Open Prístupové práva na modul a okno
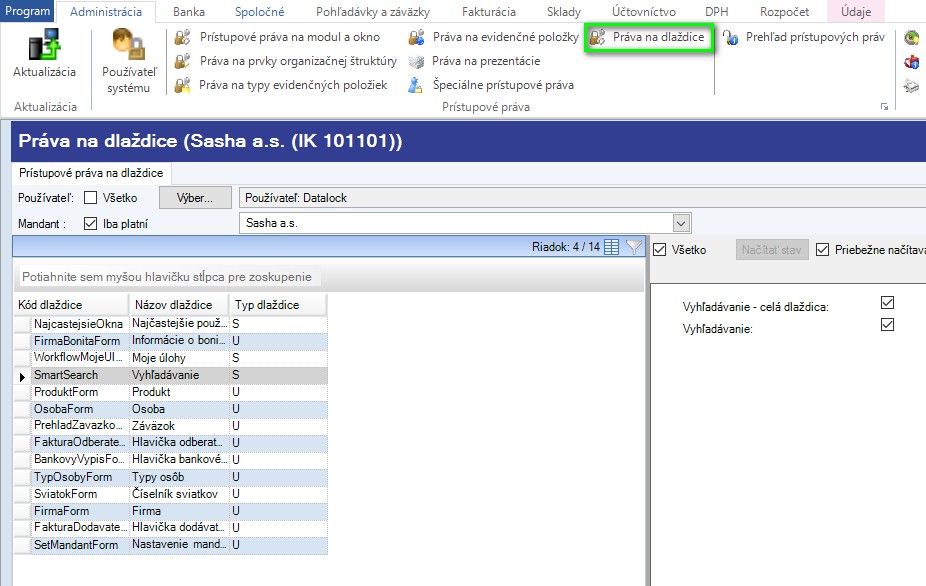Screen dimensions: 926x586 click(277, 37)
